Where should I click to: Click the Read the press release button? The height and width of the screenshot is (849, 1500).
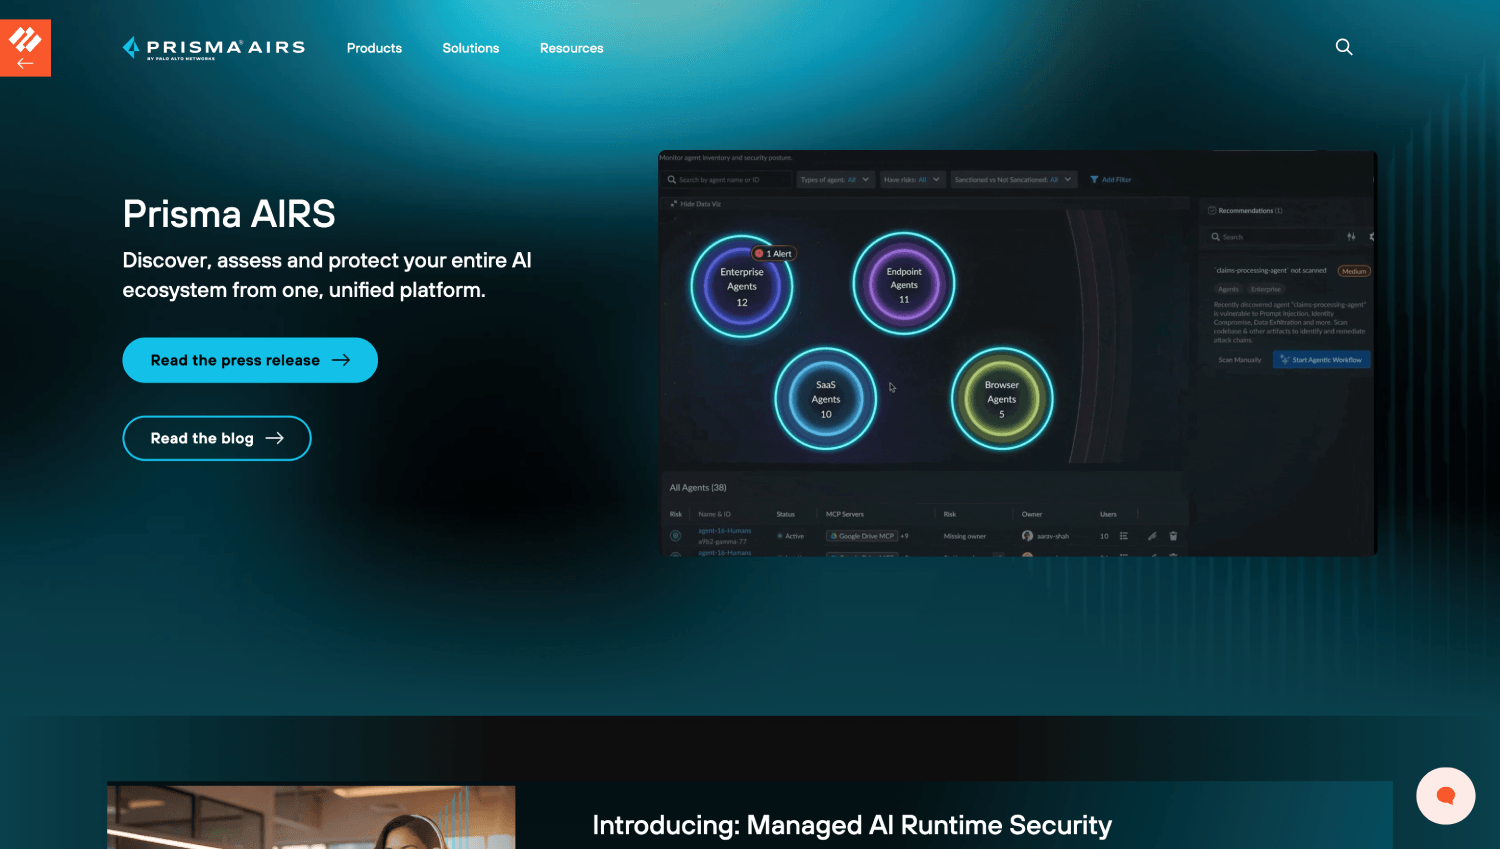250,360
